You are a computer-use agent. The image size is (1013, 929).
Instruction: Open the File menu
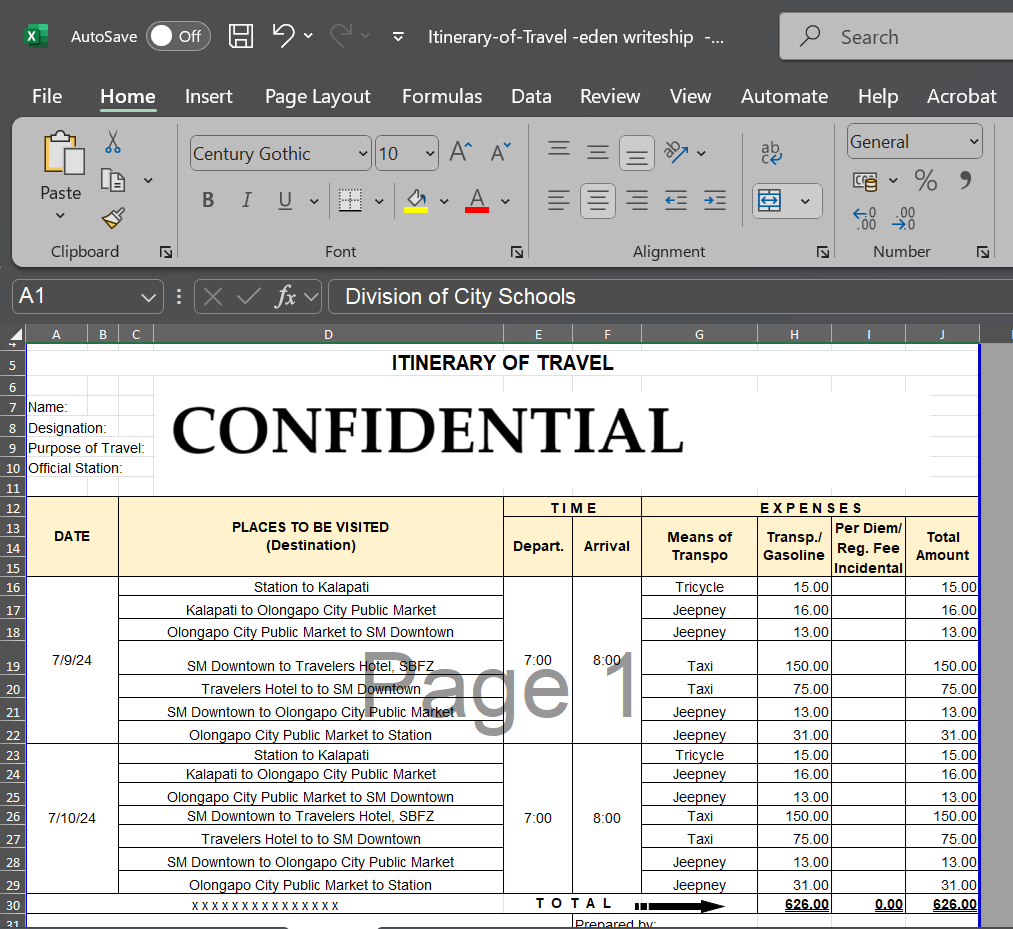[47, 96]
